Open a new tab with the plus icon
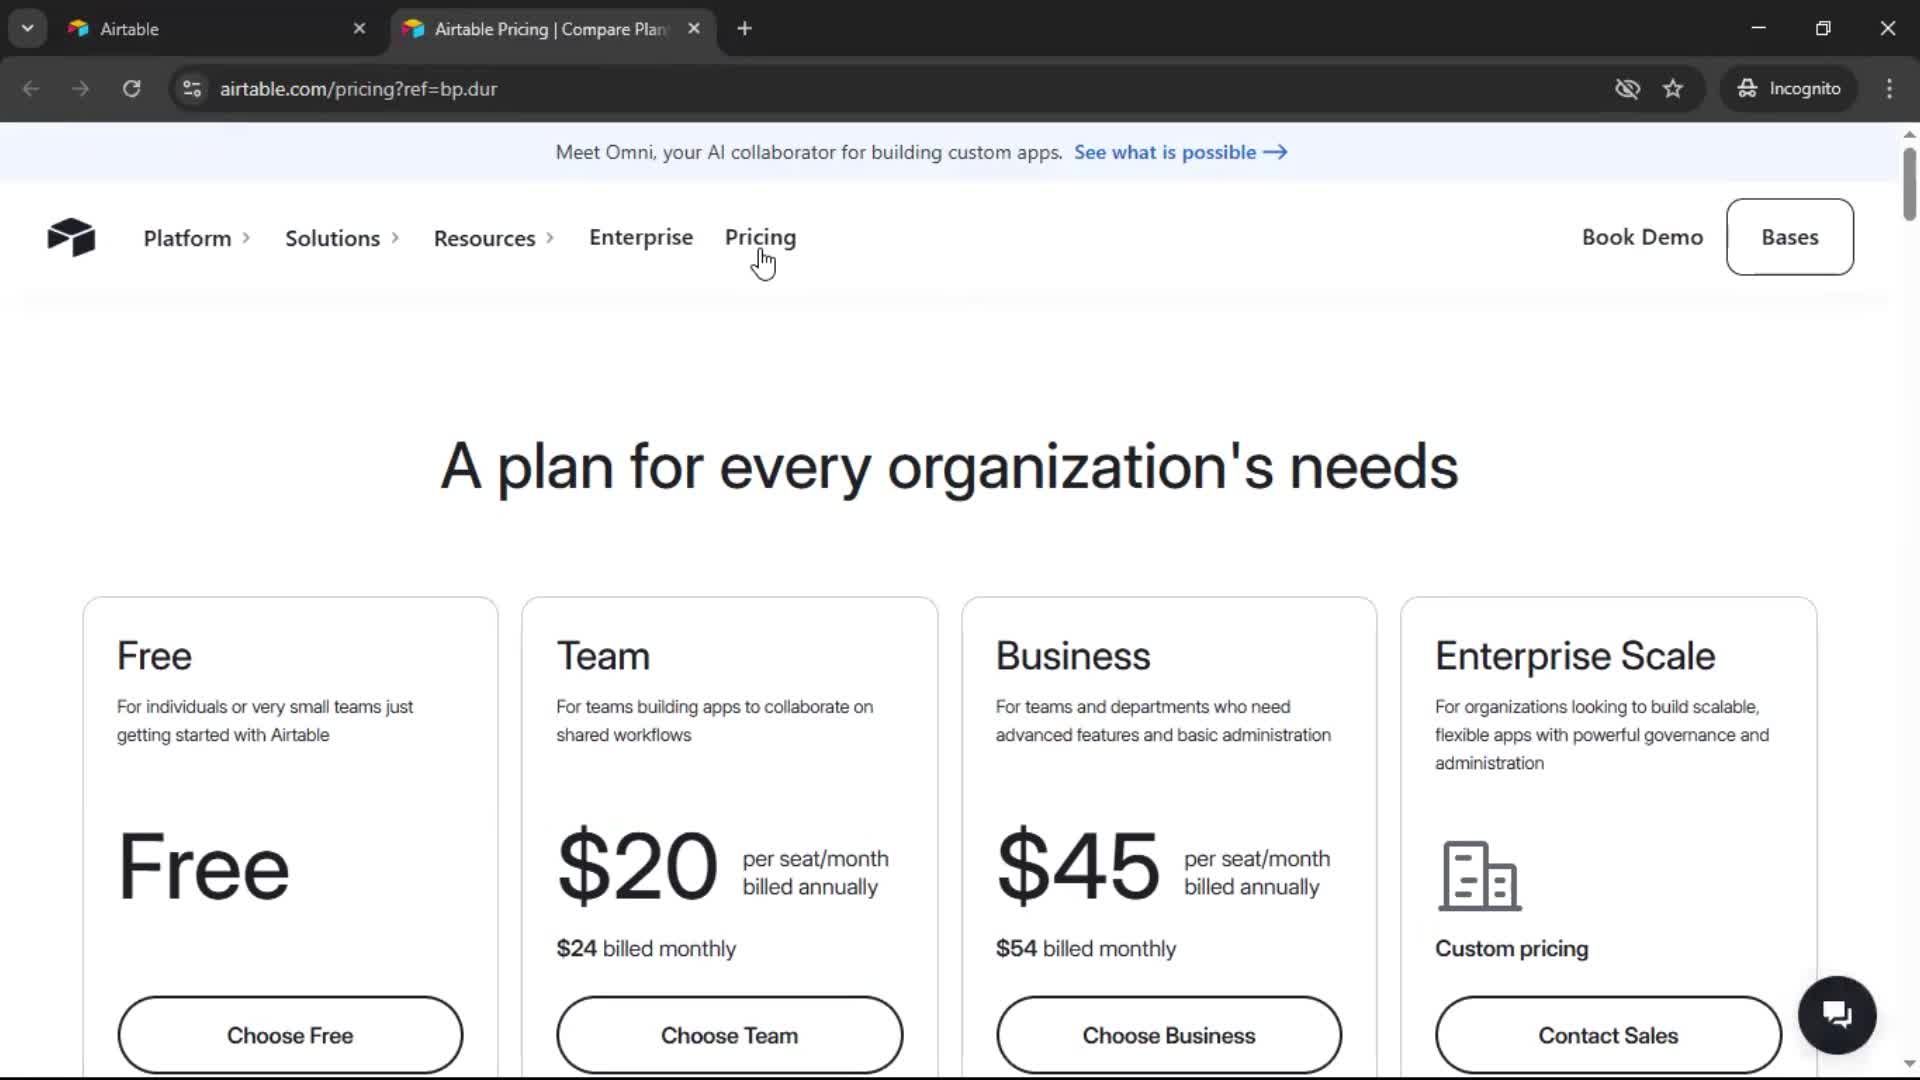The width and height of the screenshot is (1920, 1080). 744,29
